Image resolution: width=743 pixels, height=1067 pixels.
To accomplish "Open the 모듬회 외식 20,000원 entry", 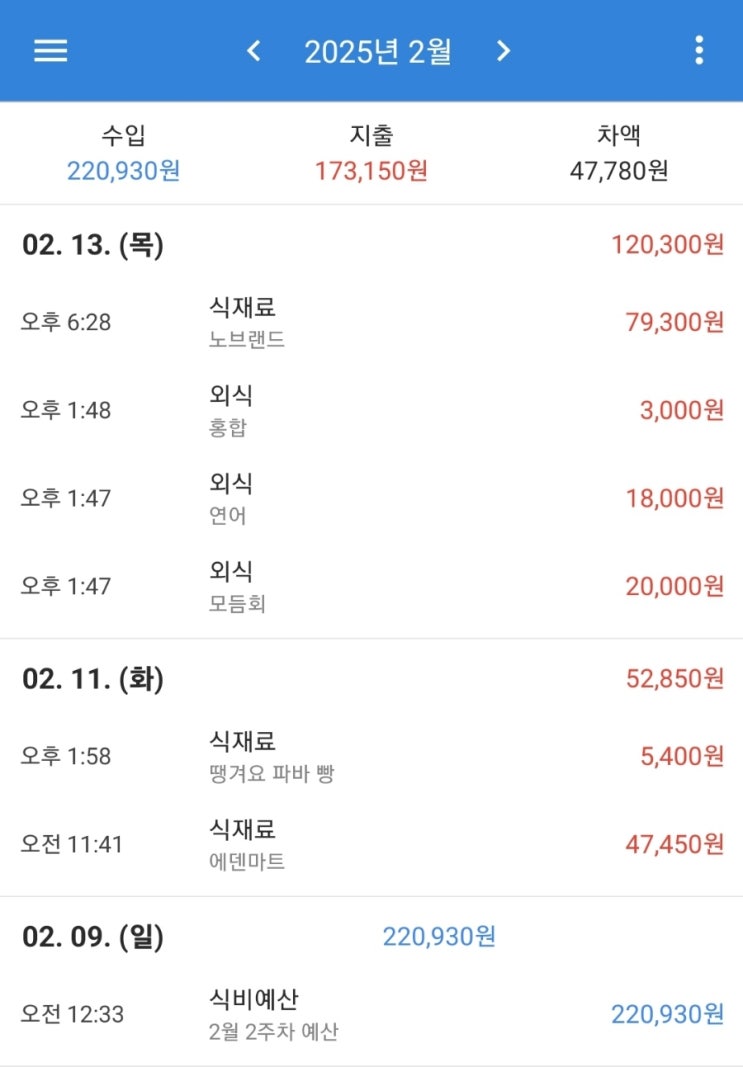I will 372,586.
